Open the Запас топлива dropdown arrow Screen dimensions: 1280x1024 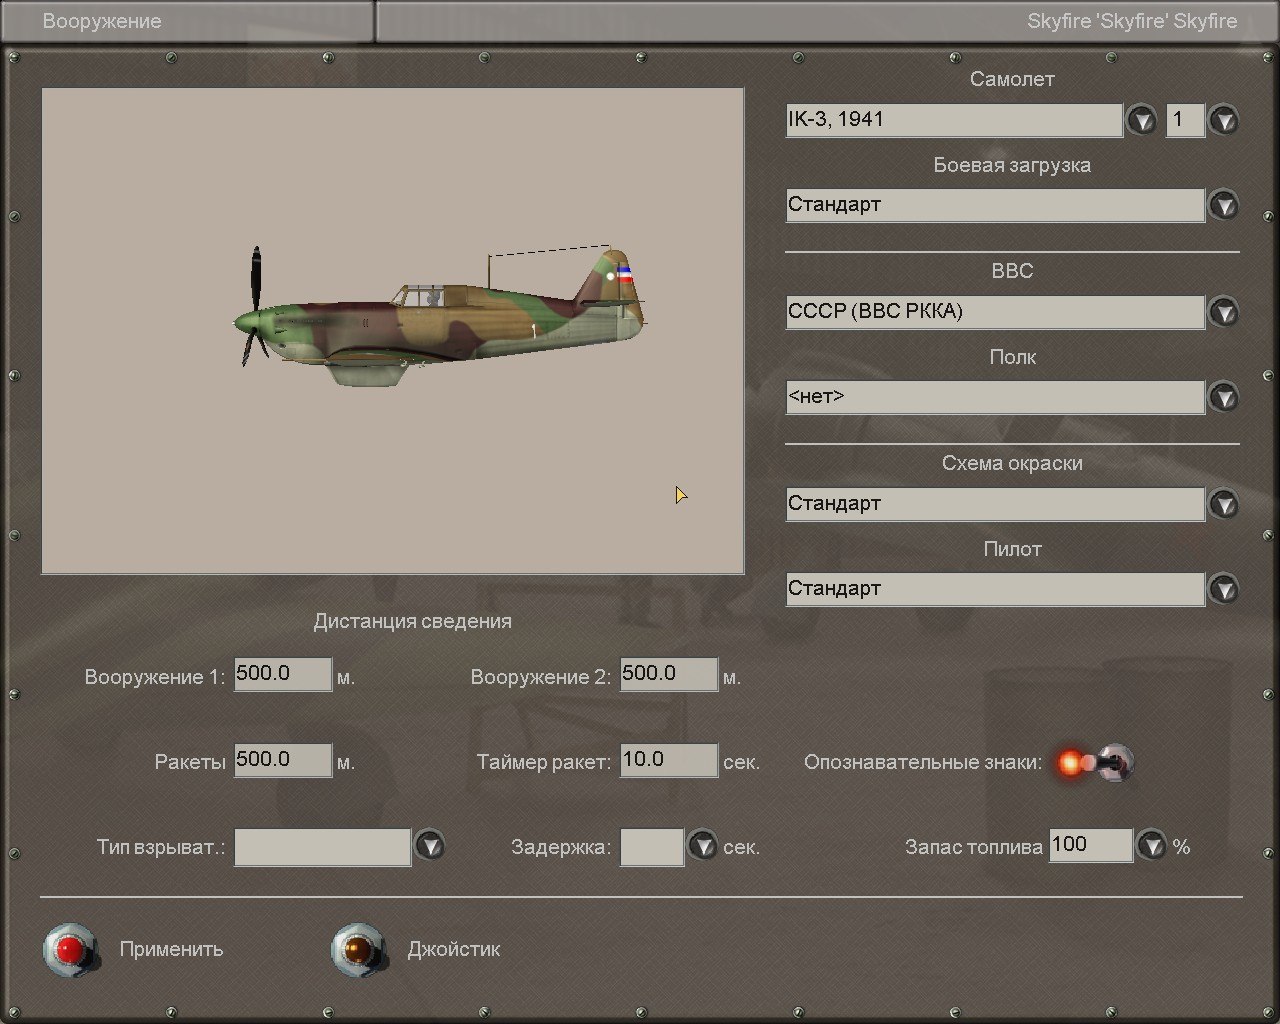(x=1152, y=846)
